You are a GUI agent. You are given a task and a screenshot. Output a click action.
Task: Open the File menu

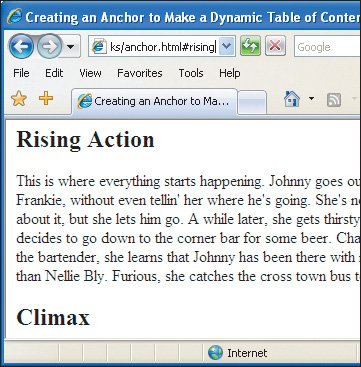[21, 73]
